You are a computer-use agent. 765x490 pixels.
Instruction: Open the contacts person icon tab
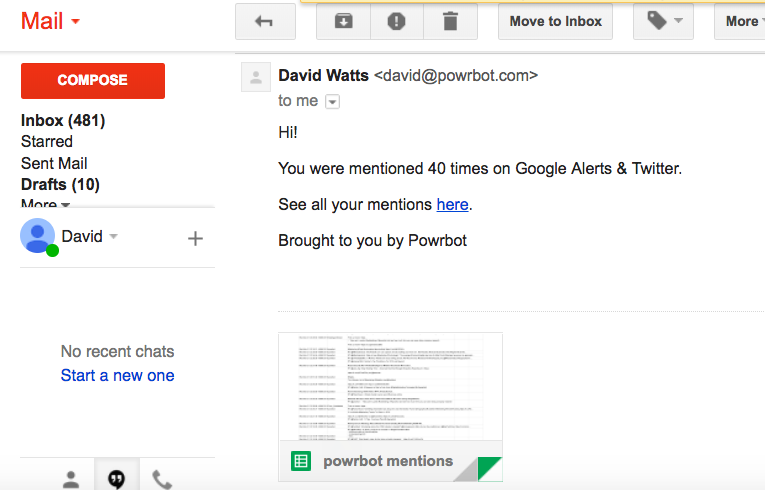[71, 479]
